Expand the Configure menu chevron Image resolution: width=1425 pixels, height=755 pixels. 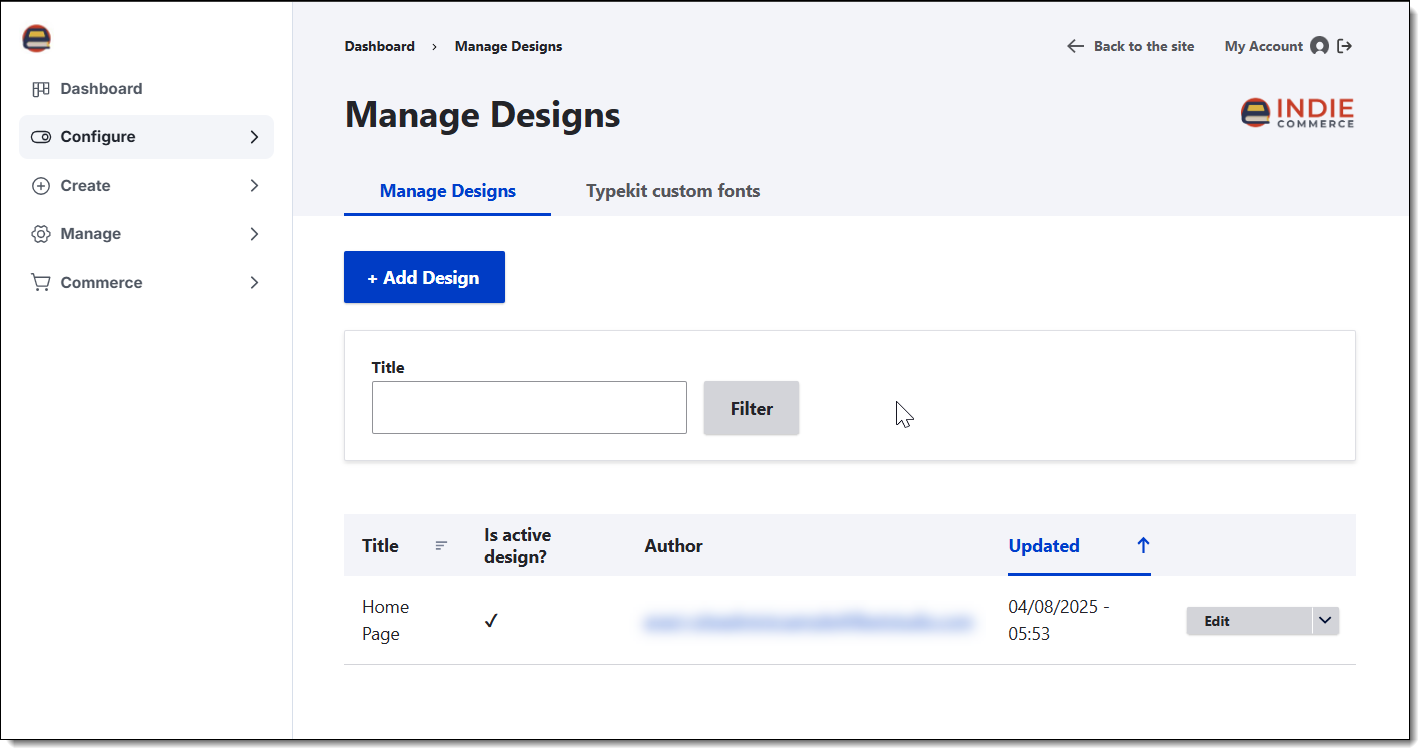point(254,137)
